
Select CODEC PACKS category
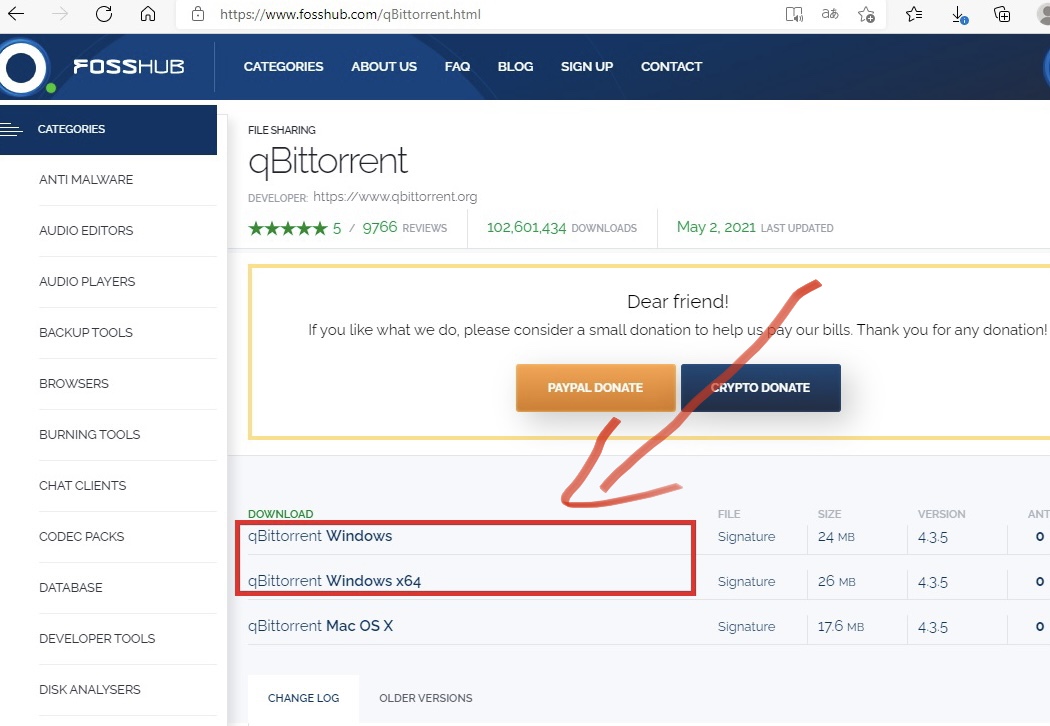(x=82, y=536)
